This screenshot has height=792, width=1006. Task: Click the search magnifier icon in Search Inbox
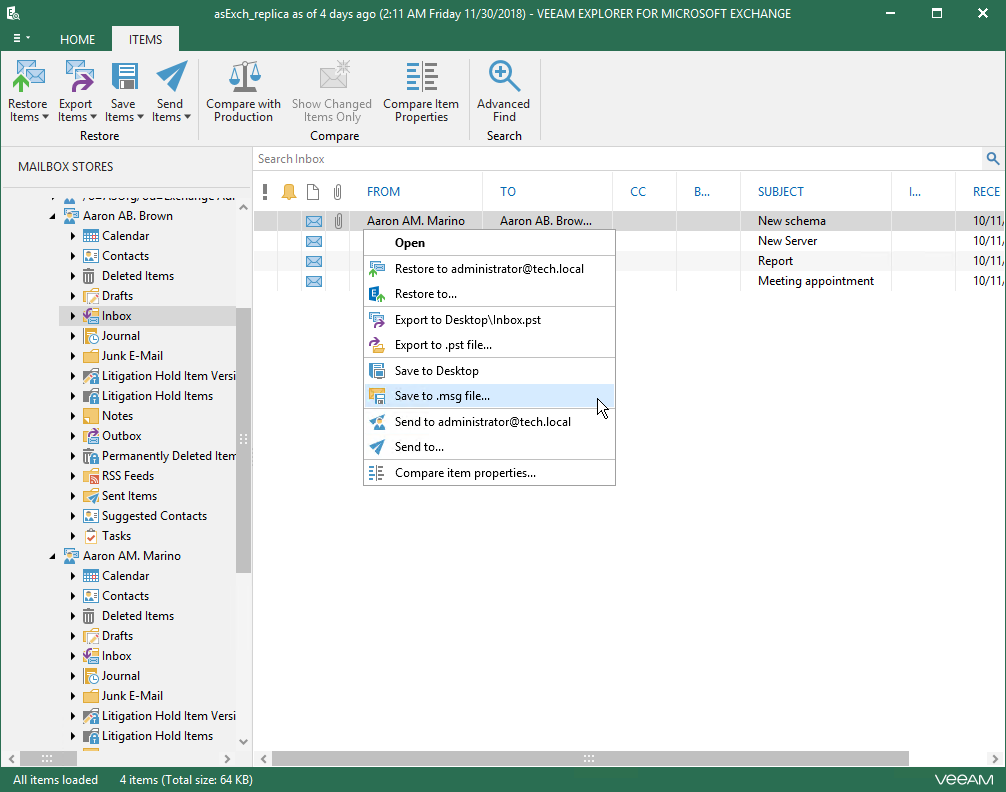point(992,159)
